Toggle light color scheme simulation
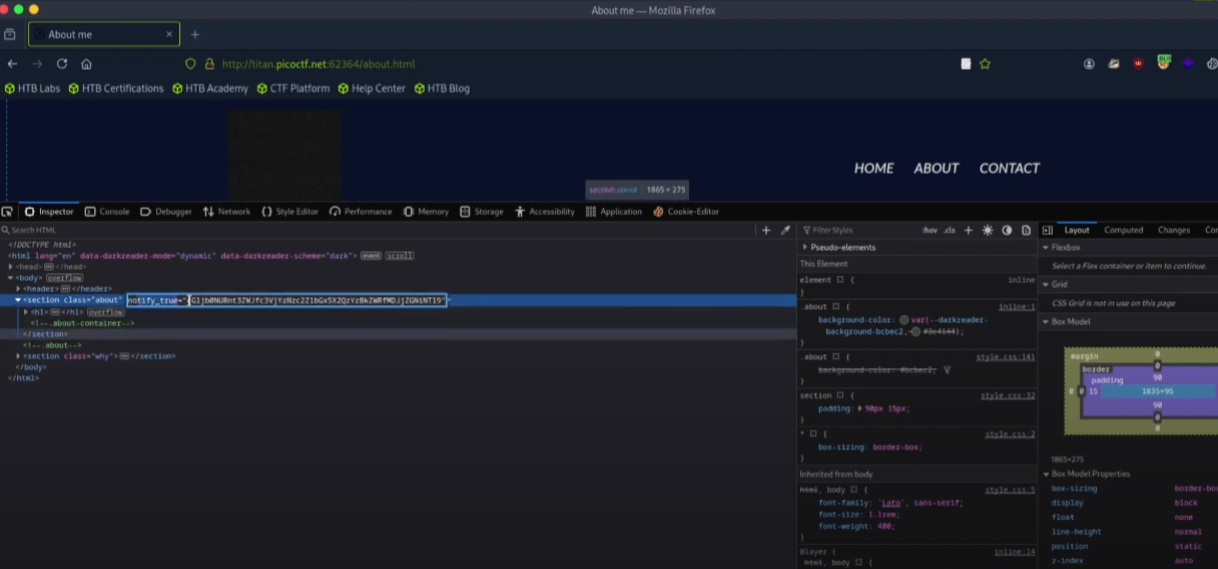This screenshot has height=569, width=1218. click(988, 230)
